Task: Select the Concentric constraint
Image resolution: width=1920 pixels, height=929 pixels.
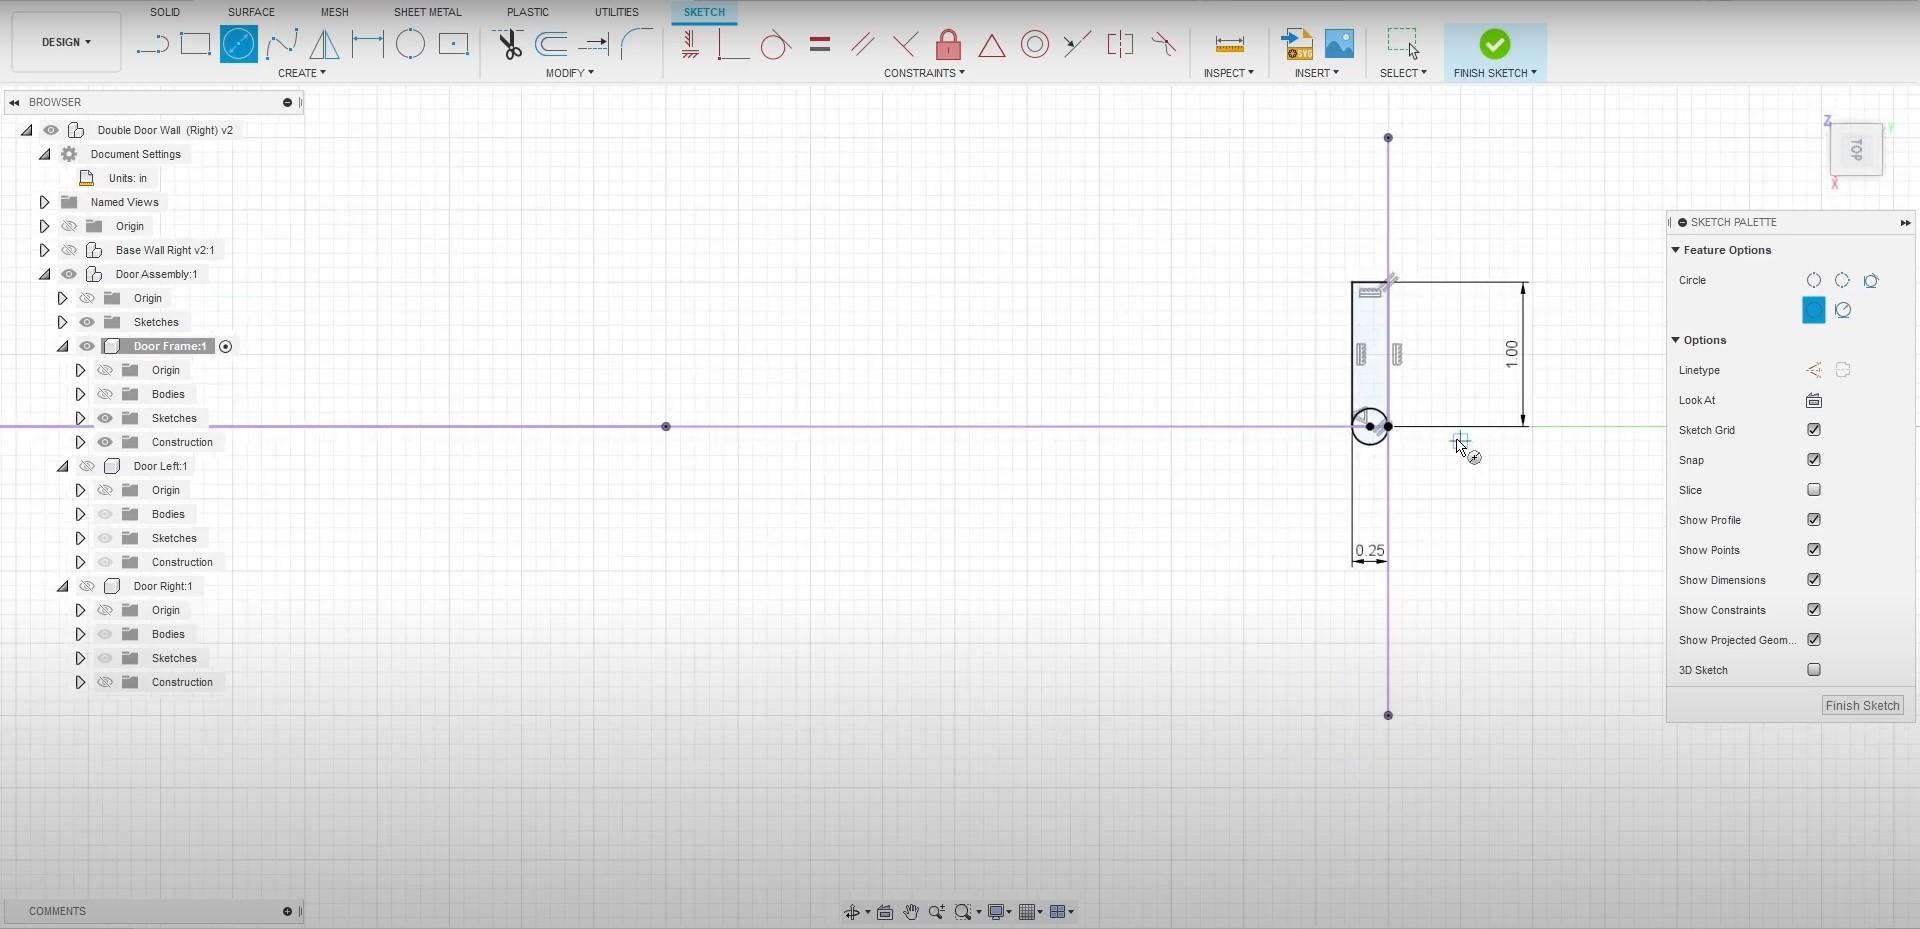Action: click(x=1035, y=44)
